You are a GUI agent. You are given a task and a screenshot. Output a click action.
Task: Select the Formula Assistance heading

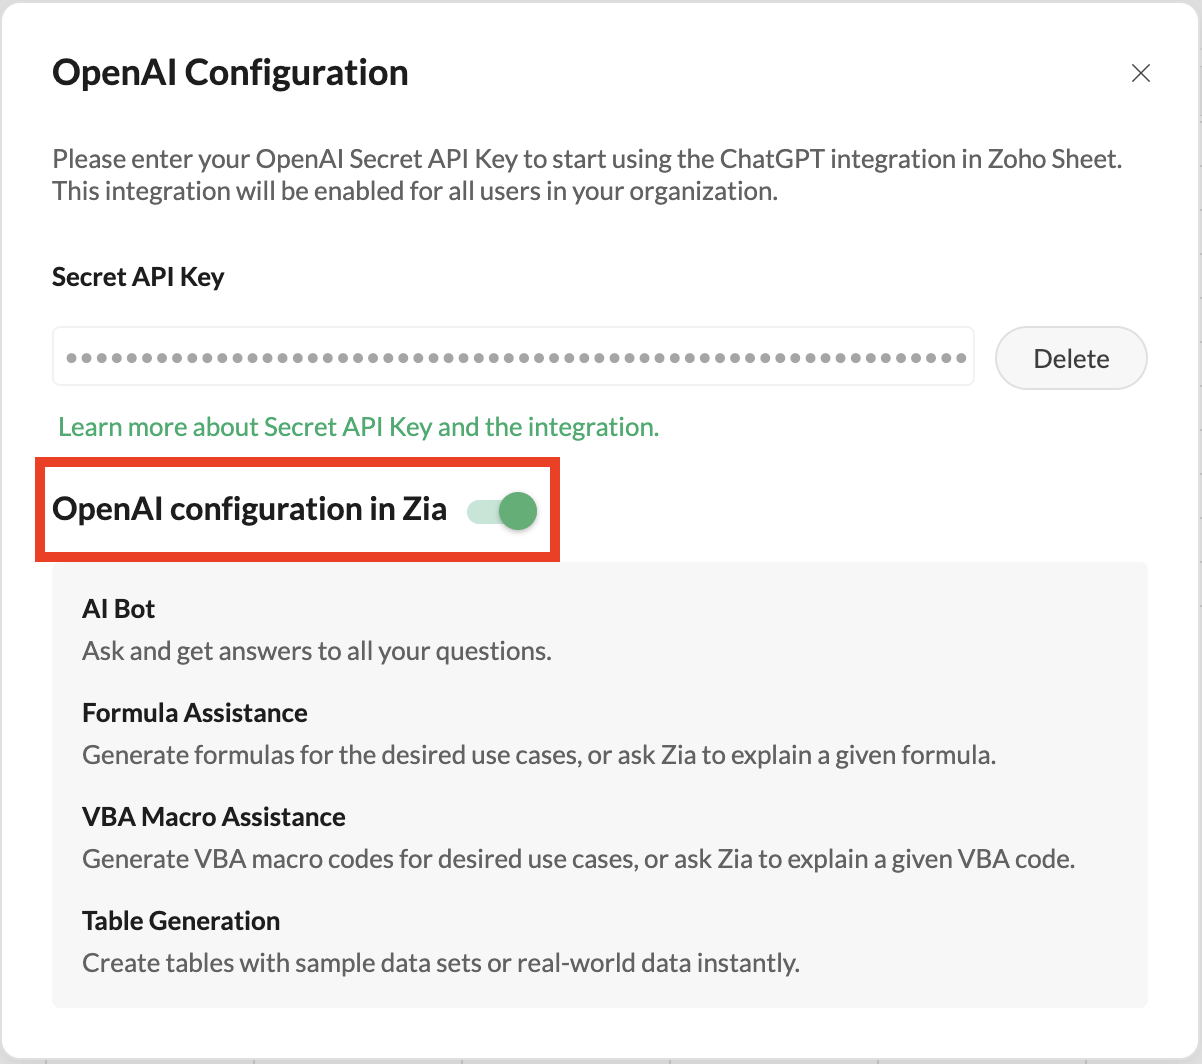tap(195, 713)
